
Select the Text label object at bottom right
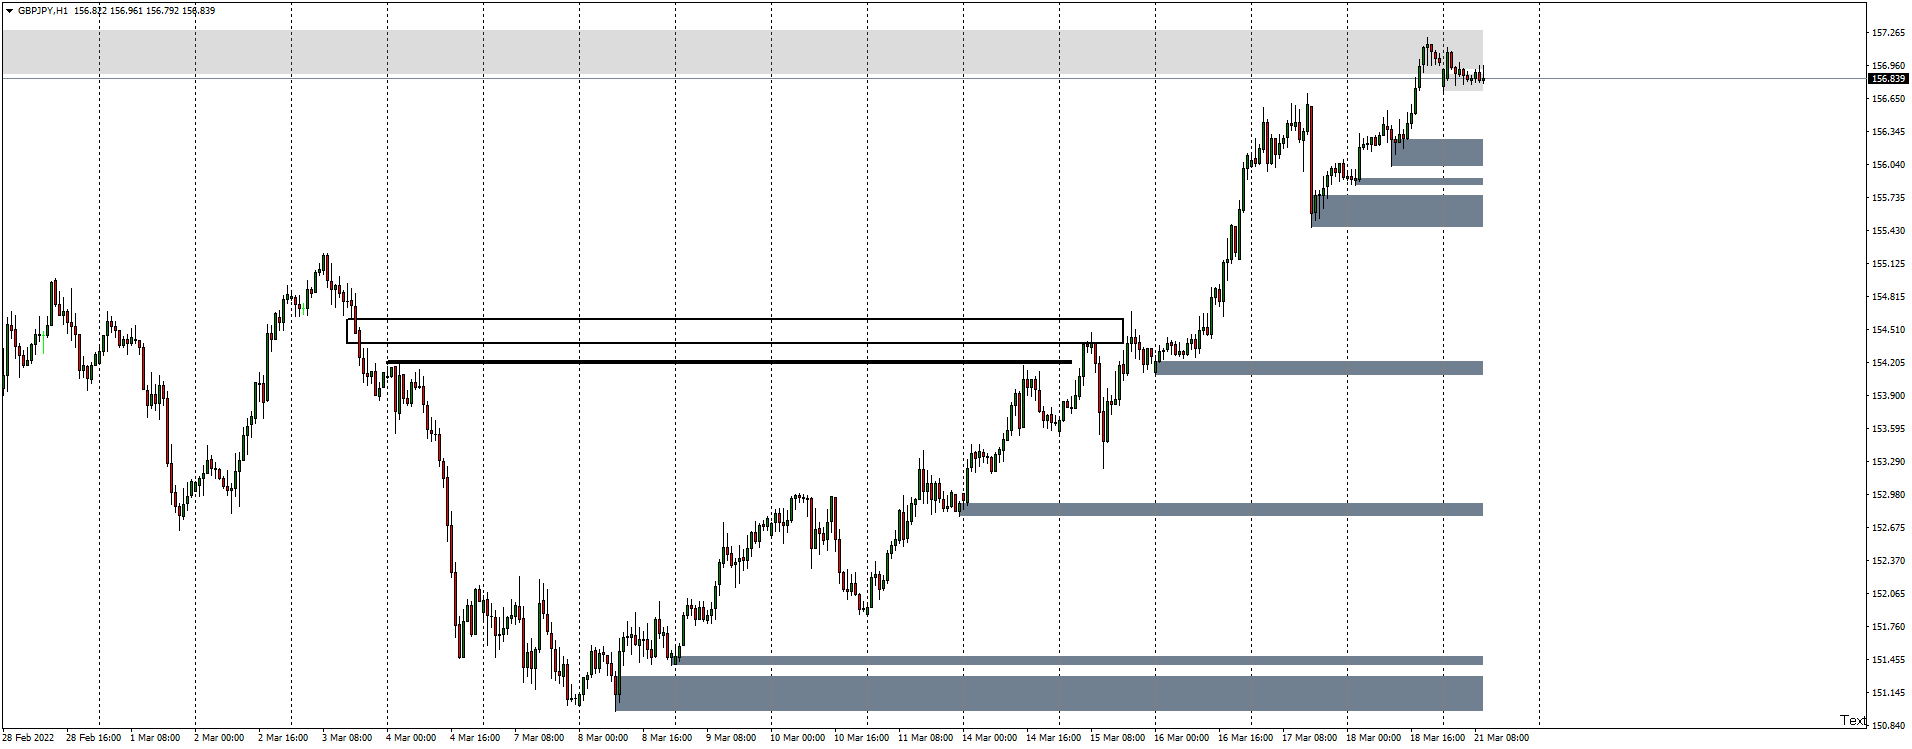(x=1853, y=720)
